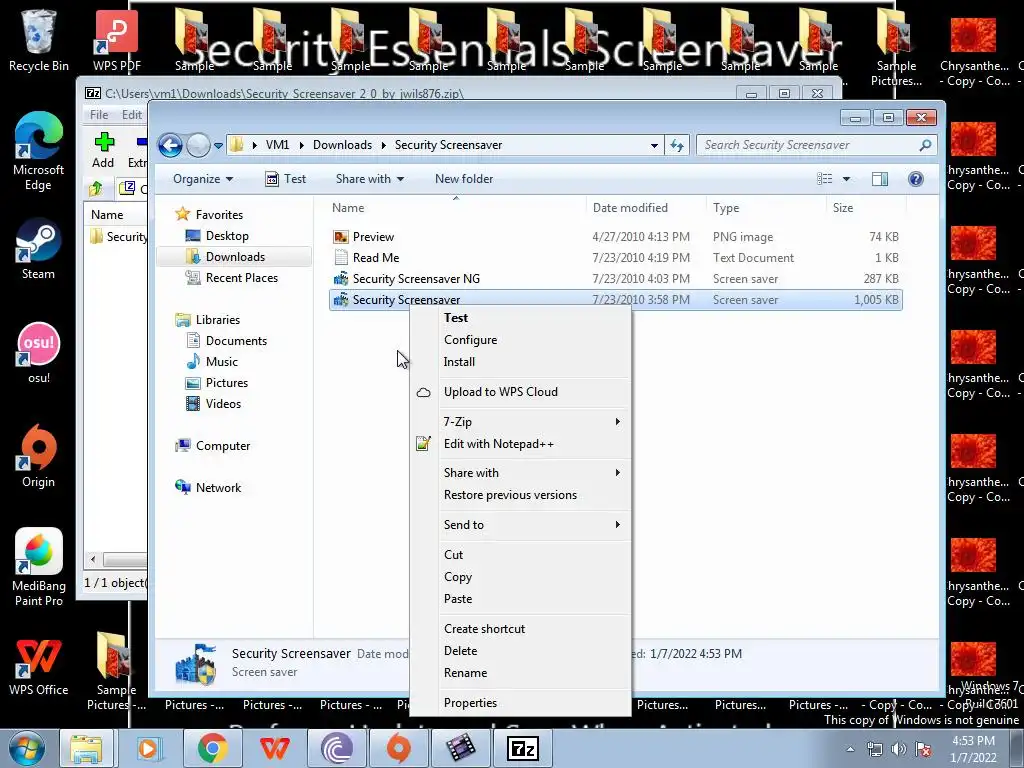Open Share with toolbar dropdown

click(x=370, y=179)
